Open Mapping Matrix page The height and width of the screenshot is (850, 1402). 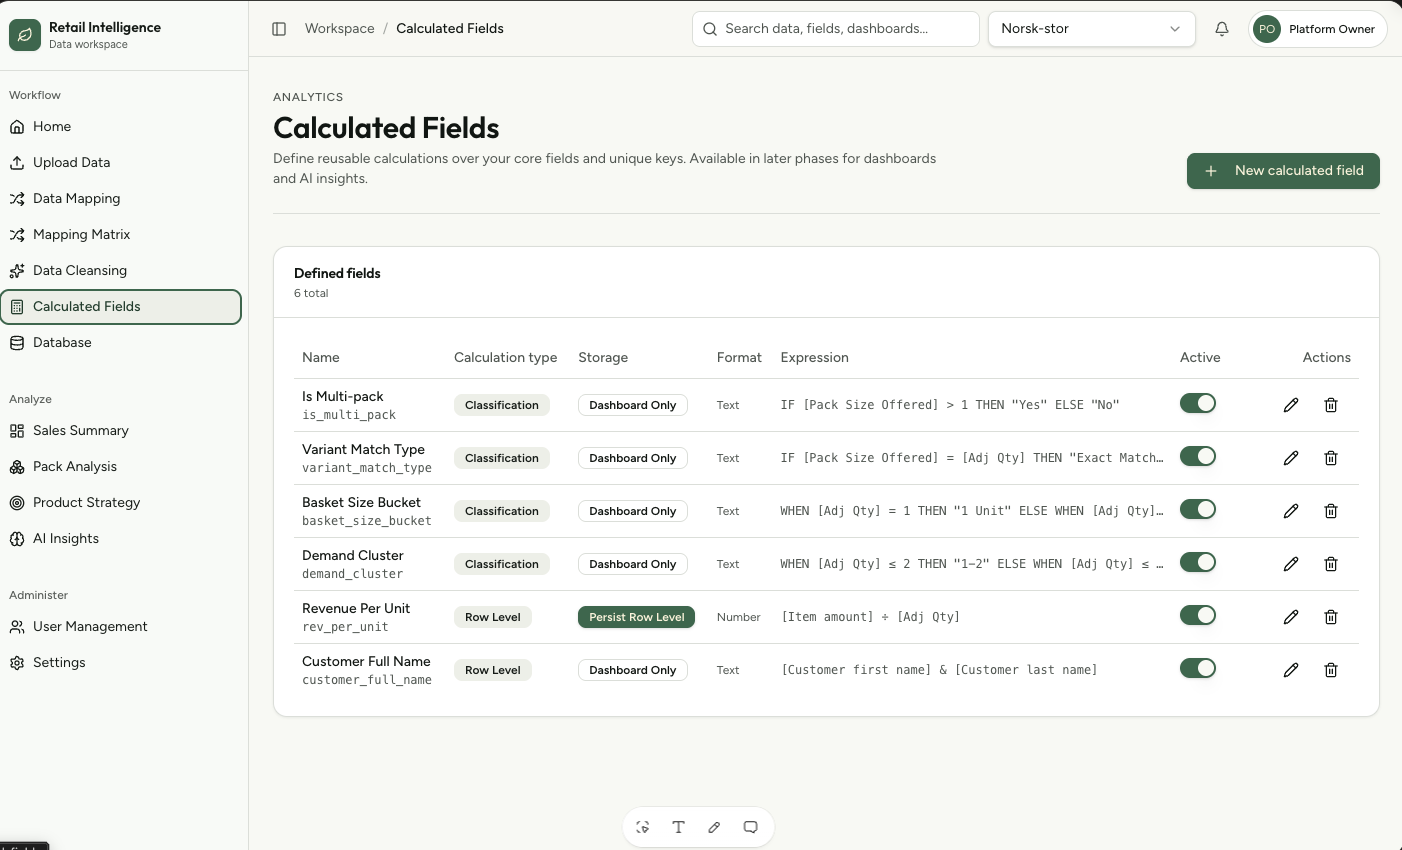(122, 235)
